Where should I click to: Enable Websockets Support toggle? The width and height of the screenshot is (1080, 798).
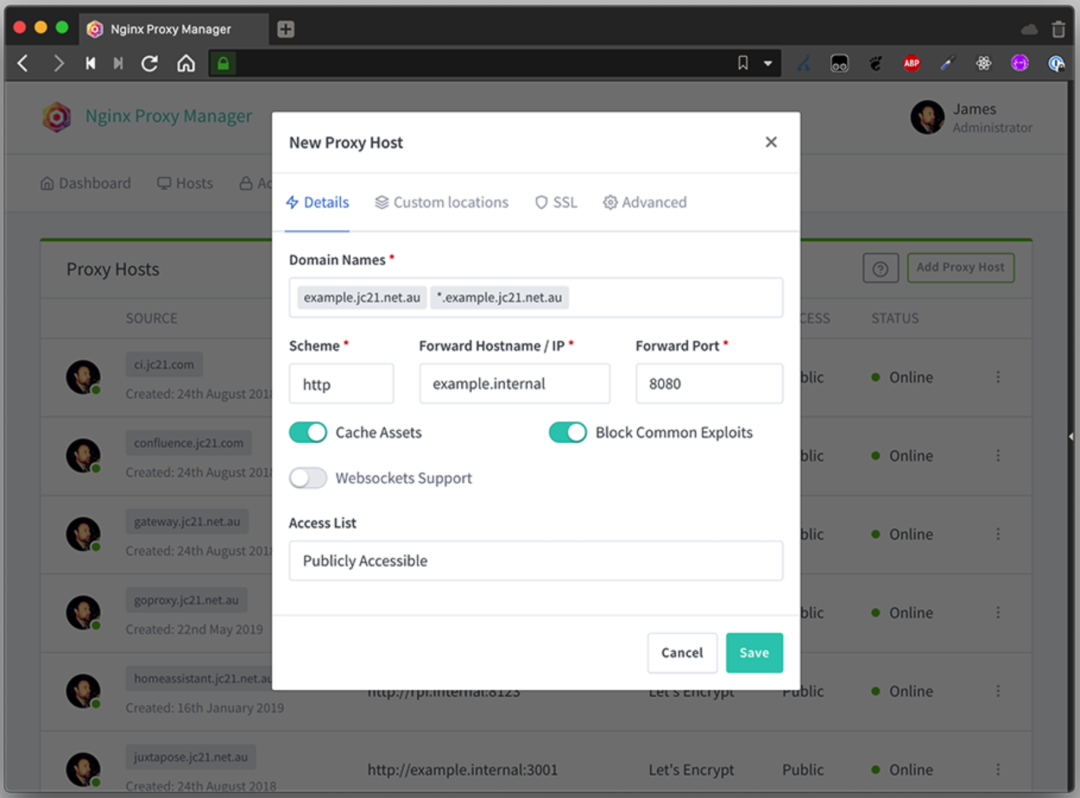[x=308, y=478]
